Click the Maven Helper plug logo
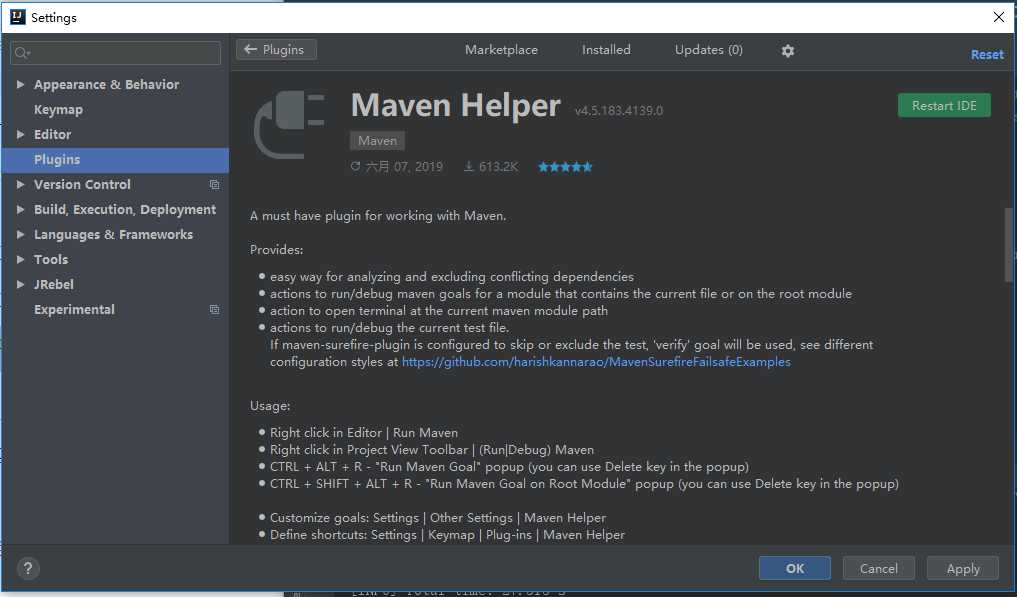Viewport: 1017px width, 597px height. point(289,125)
